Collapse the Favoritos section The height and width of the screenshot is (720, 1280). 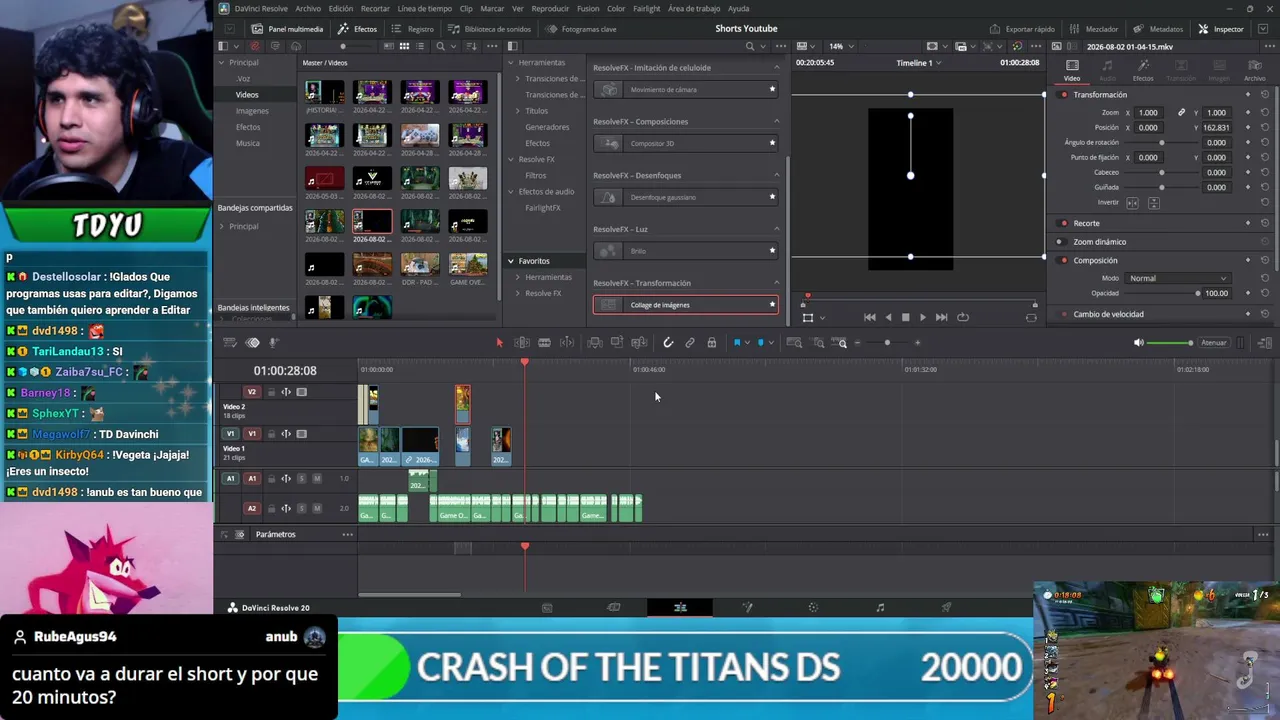click(510, 261)
